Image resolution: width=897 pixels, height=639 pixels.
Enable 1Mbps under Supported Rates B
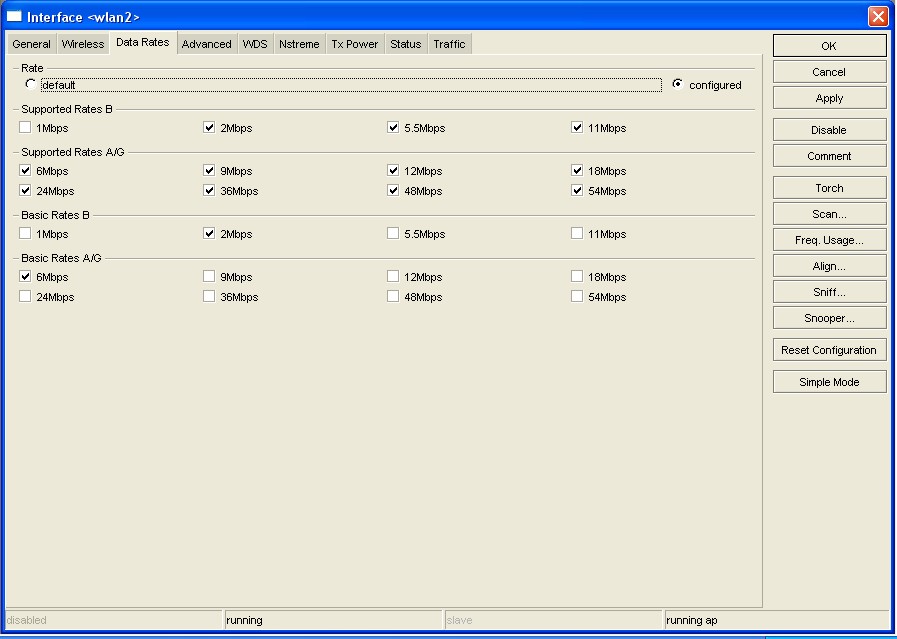25,128
